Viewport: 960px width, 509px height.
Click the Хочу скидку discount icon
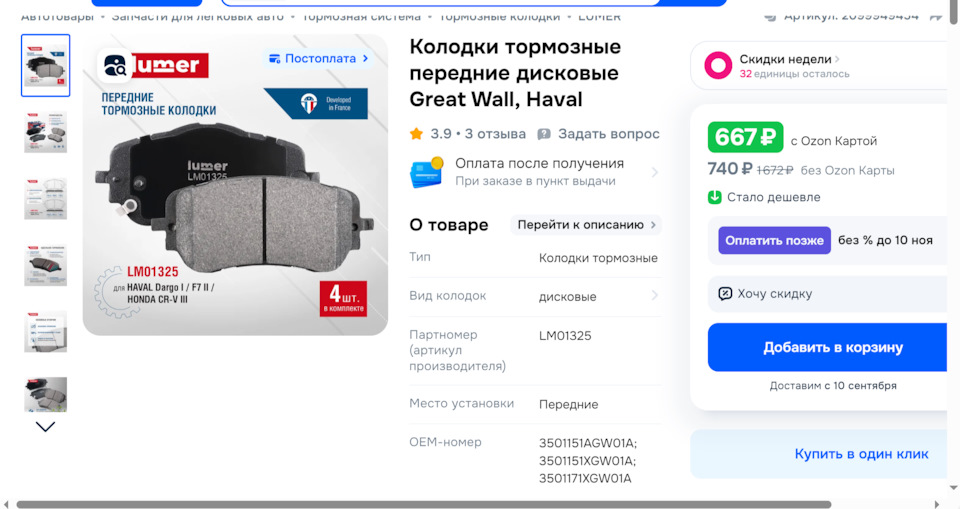point(725,294)
